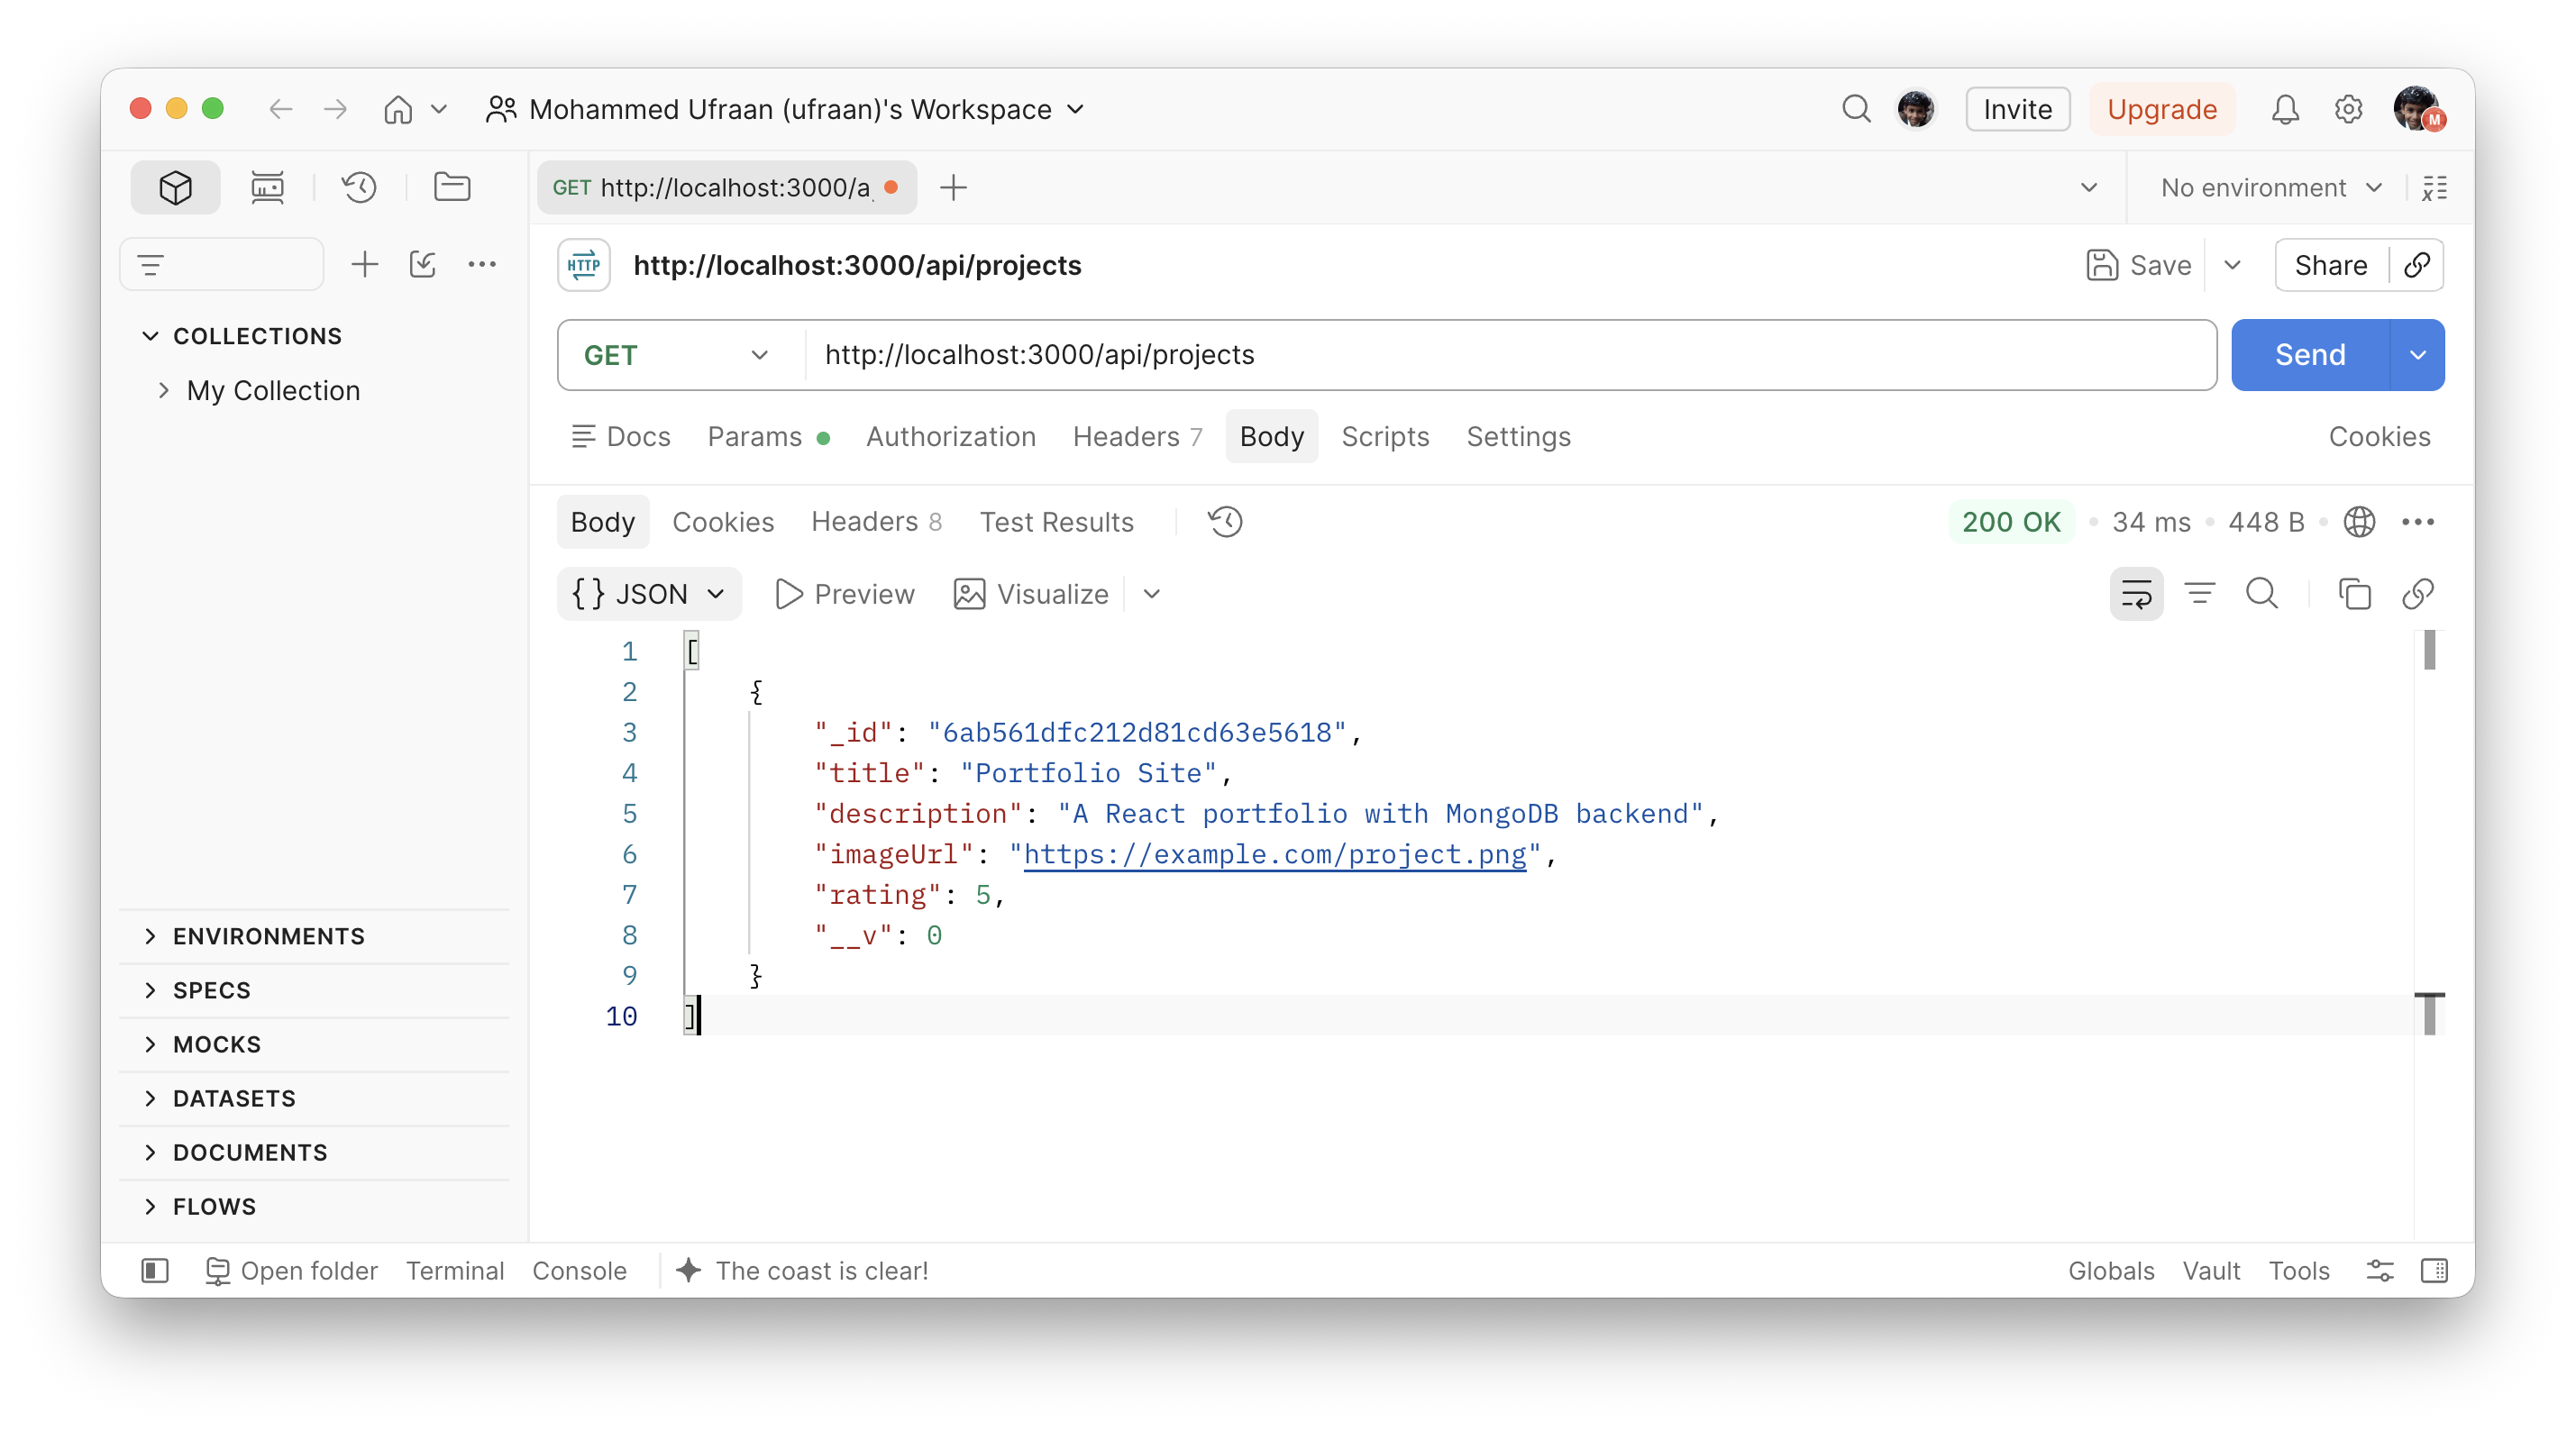Open the History clock icon in sidebar
This screenshot has height=1431, width=2576.
359,187
